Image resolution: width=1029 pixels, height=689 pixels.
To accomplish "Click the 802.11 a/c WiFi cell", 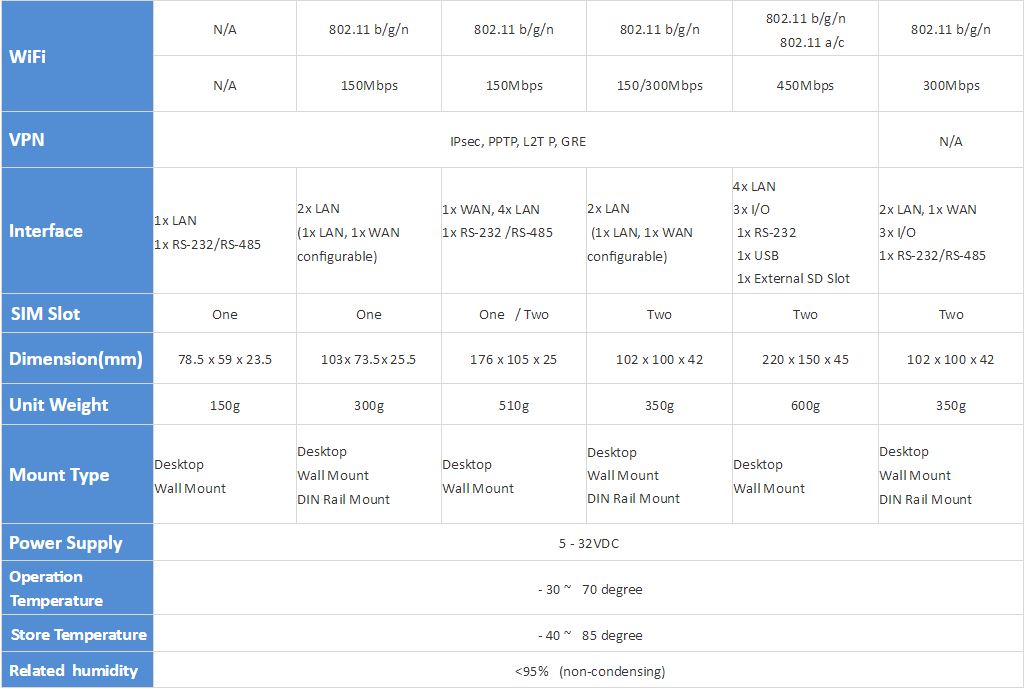I will tap(812, 42).
